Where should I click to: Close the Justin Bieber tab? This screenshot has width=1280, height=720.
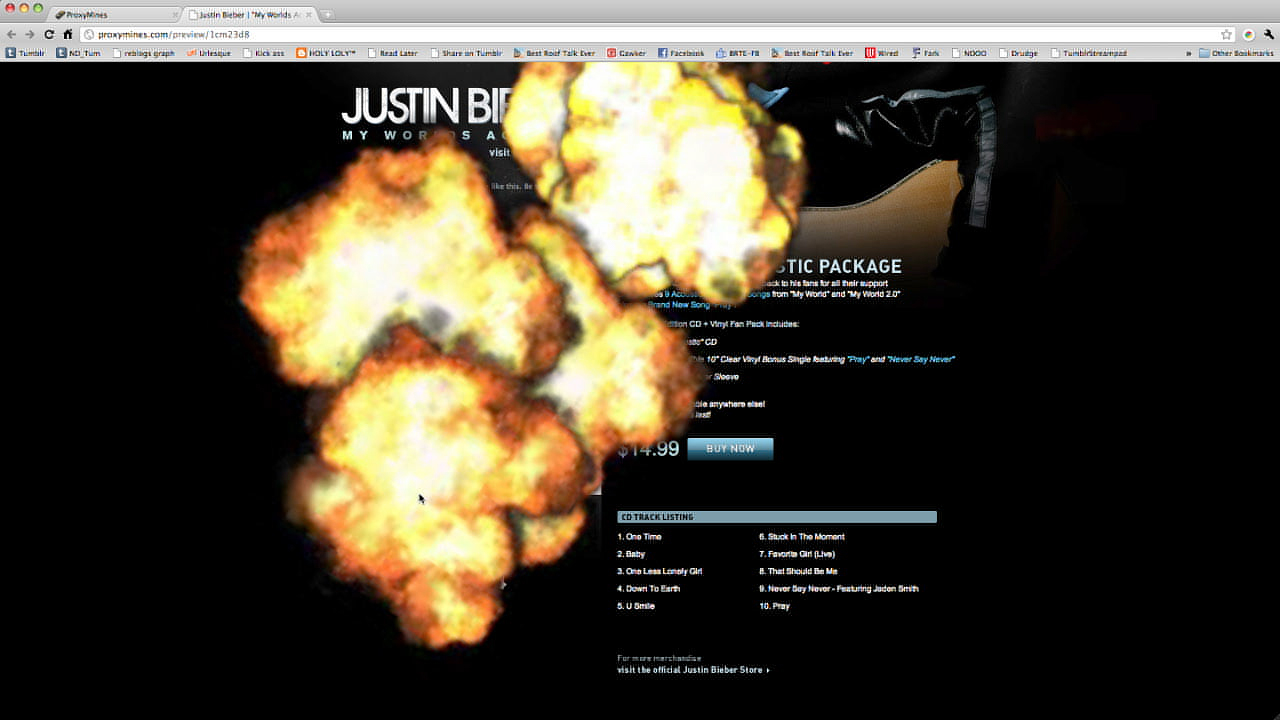[308, 15]
